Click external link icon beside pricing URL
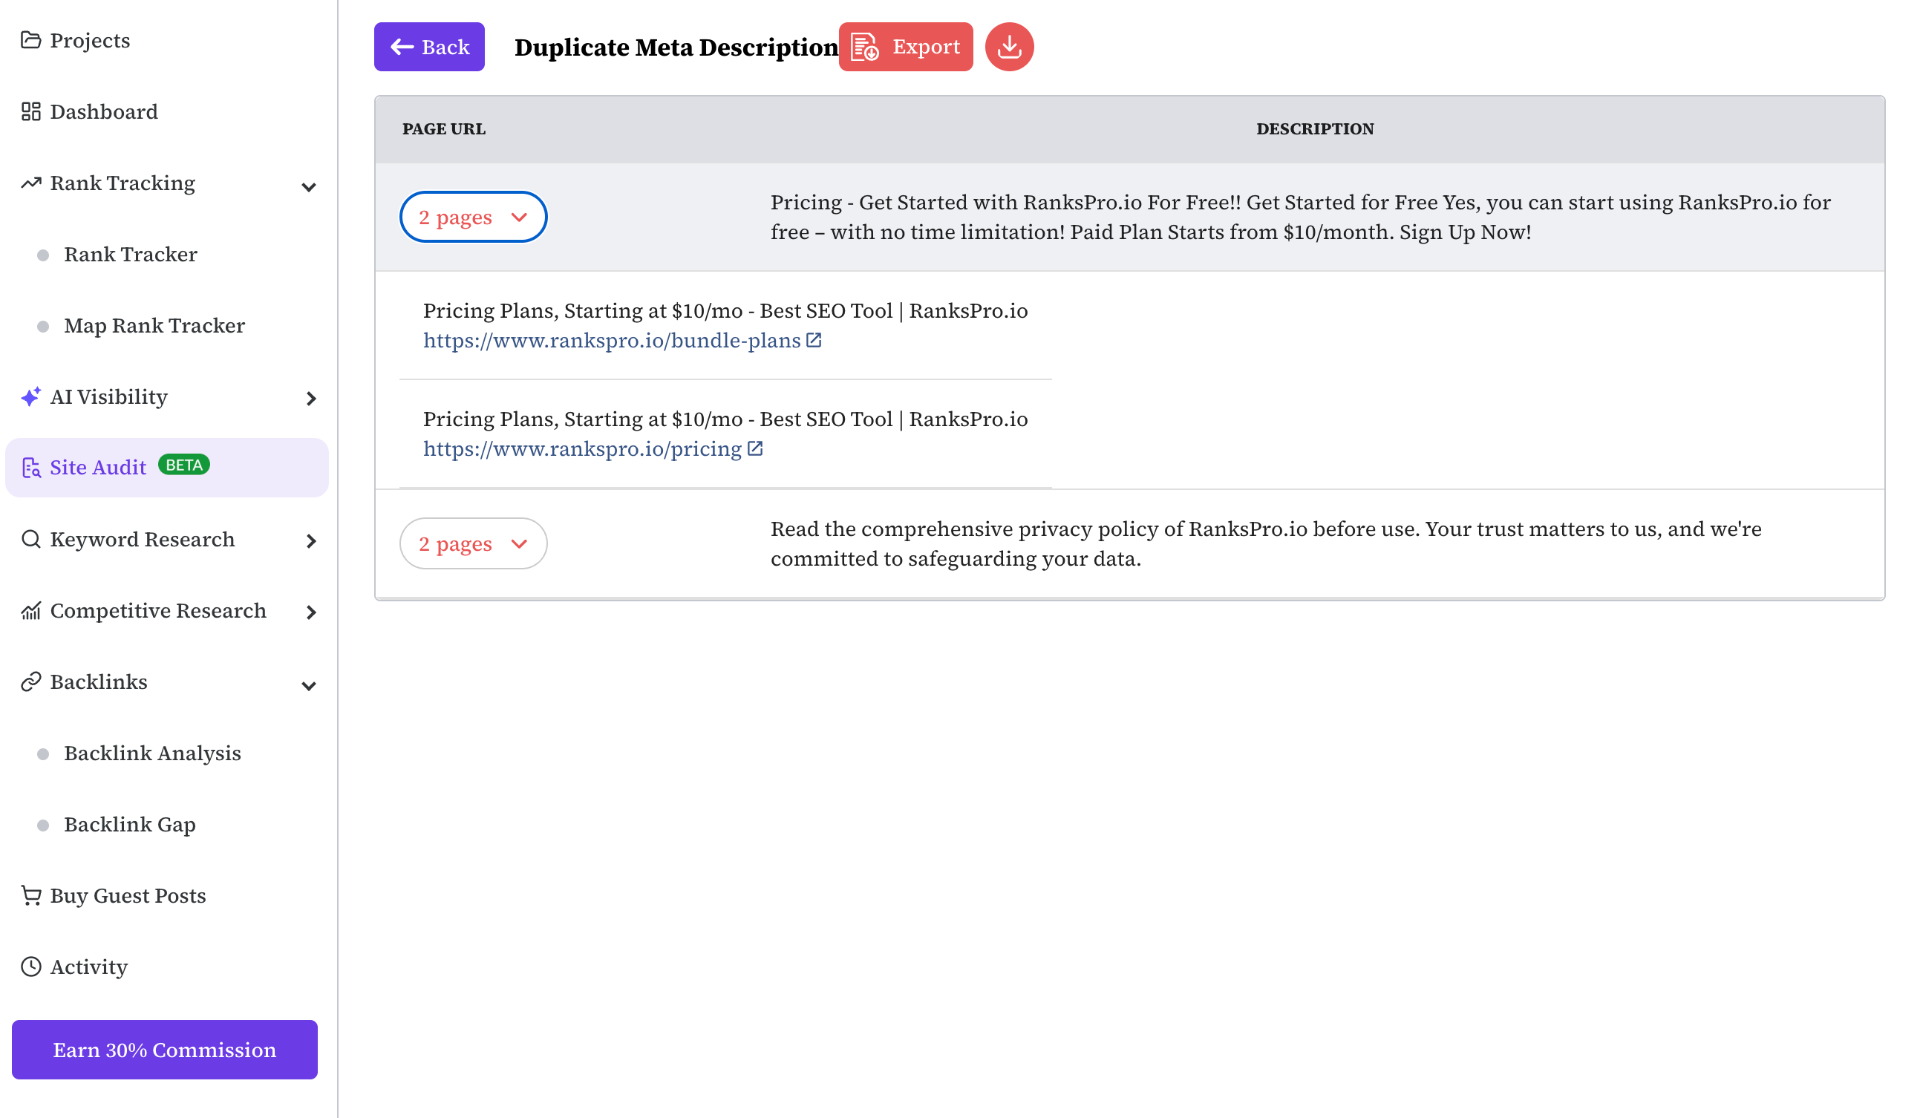Viewport: 1920px width, 1118px height. [x=755, y=449]
